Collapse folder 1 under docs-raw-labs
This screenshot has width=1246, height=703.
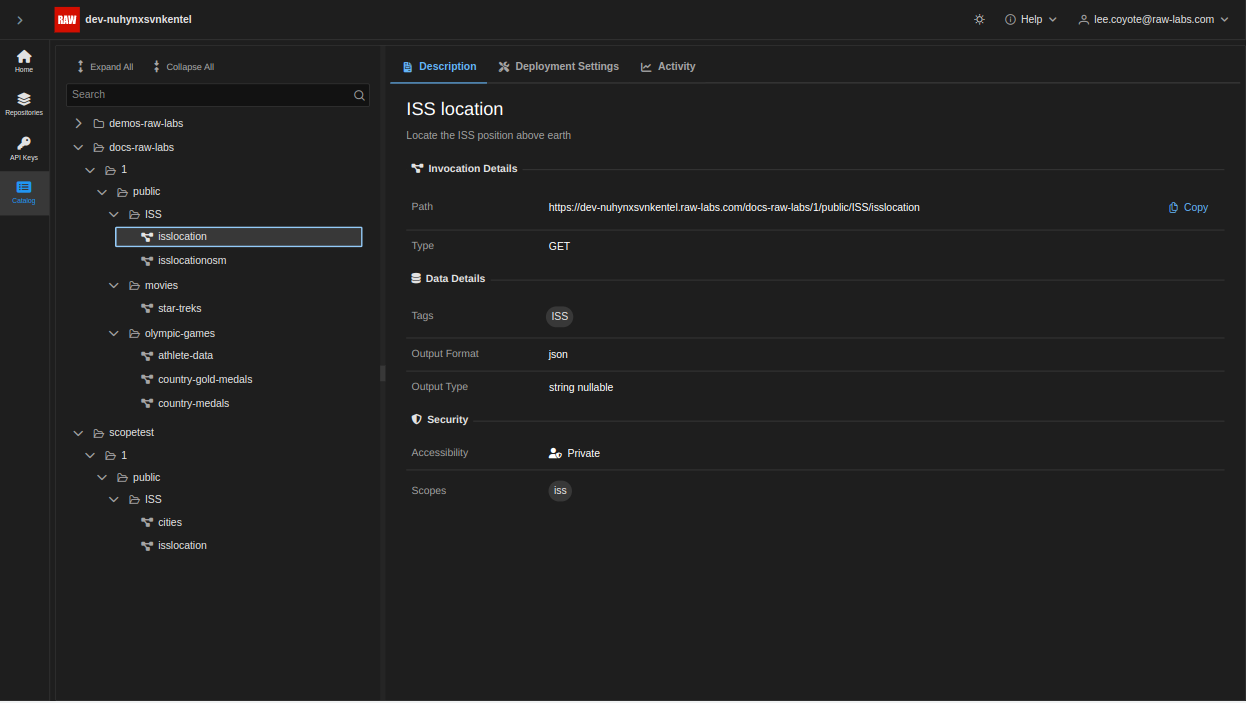point(90,170)
